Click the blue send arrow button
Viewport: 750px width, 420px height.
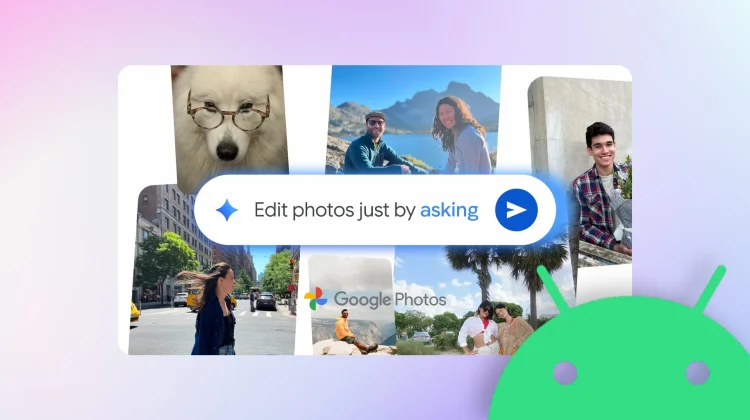pos(516,209)
